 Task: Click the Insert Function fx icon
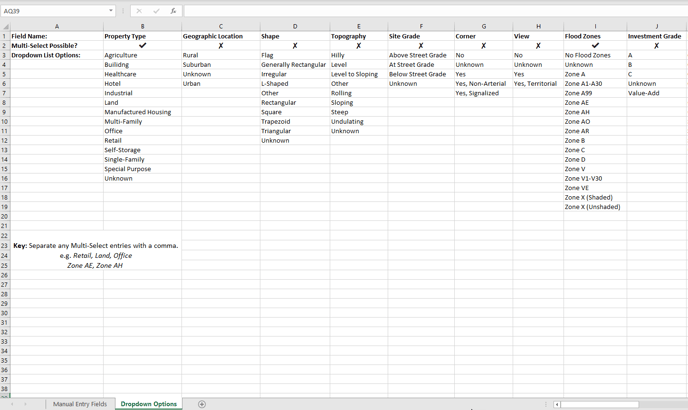pos(173,11)
